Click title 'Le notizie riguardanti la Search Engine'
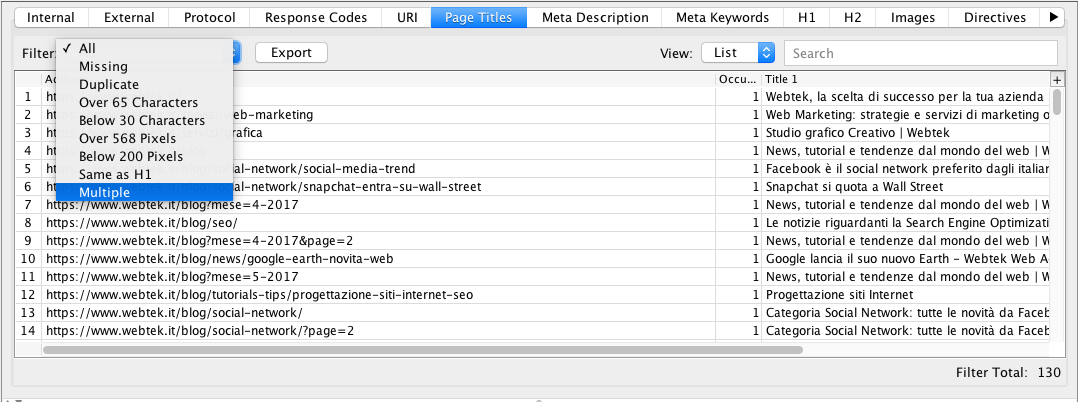 point(907,223)
